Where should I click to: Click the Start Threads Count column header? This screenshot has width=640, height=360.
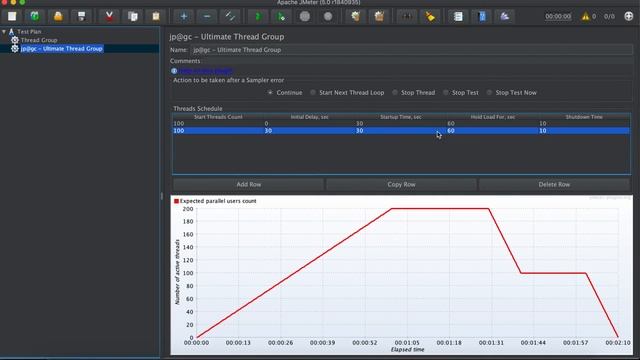(x=218, y=117)
